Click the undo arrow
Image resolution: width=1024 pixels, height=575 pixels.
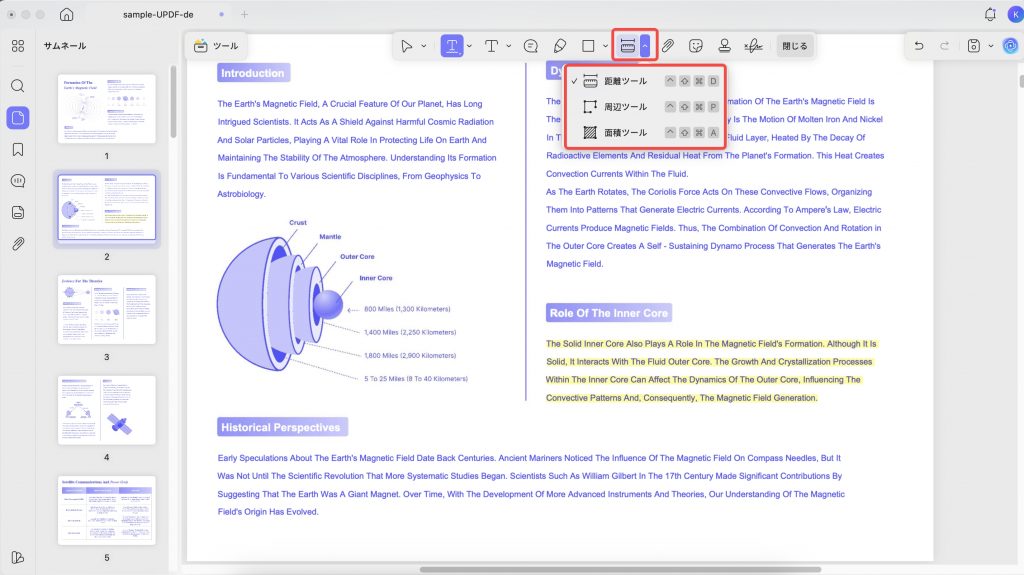pos(919,46)
